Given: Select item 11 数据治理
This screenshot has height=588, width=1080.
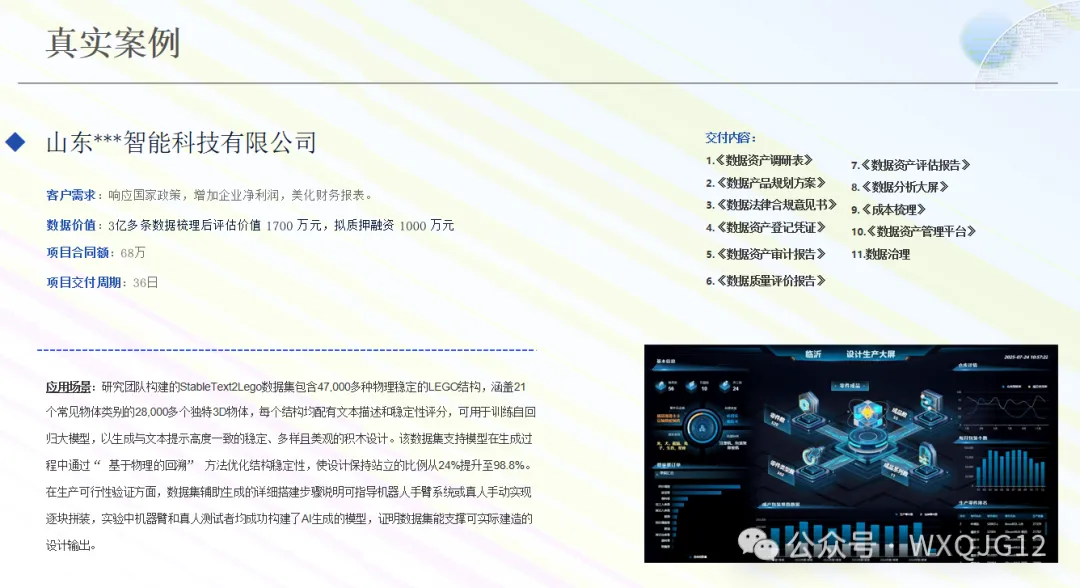Looking at the screenshot, I should click(880, 255).
